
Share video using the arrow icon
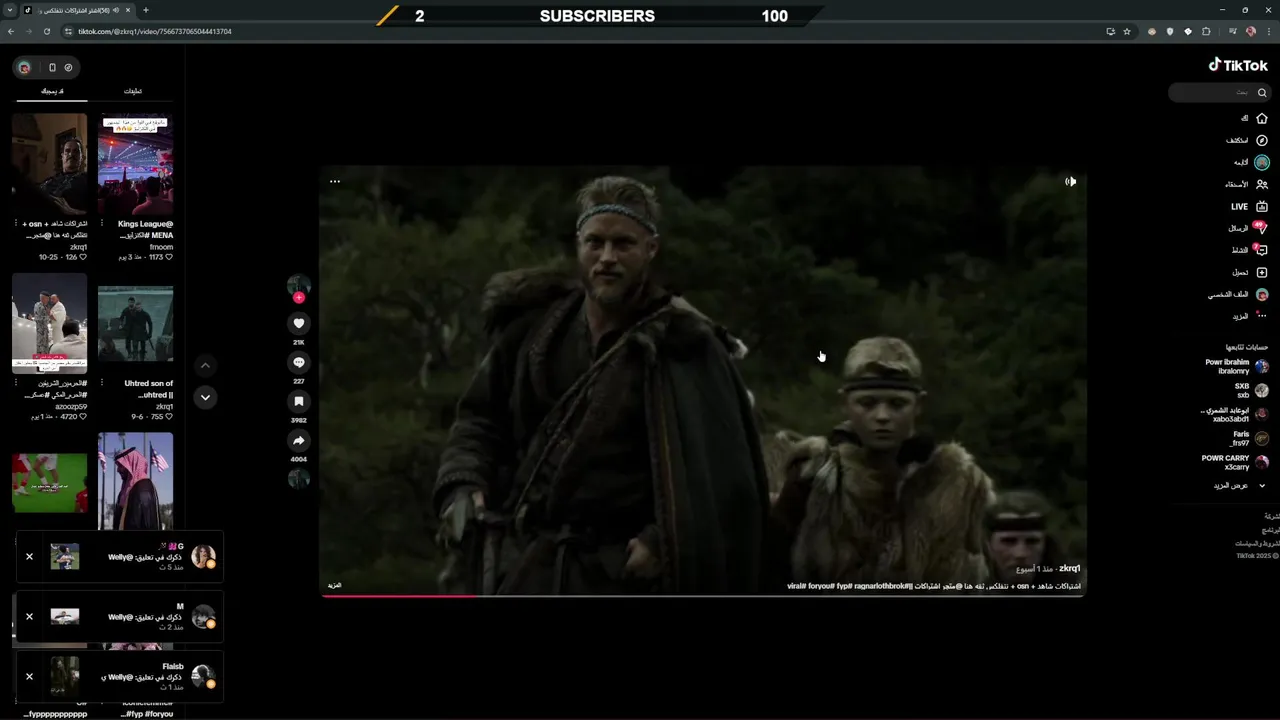coord(298,440)
